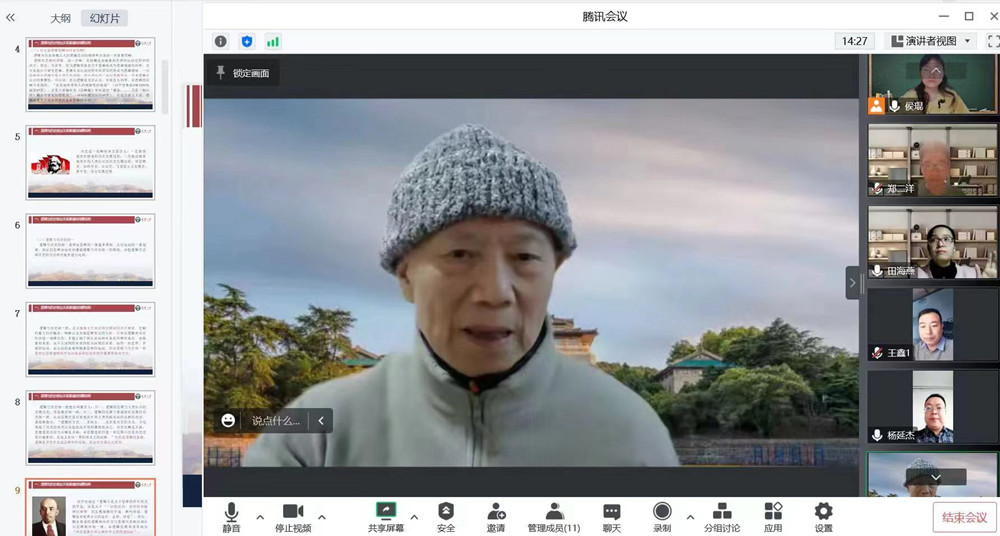Check the green network signal icon

coord(273,41)
